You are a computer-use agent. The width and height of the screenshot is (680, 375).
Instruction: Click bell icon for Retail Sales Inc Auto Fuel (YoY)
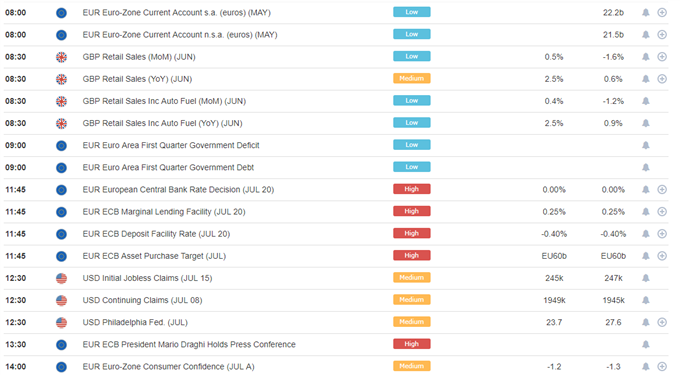tap(646, 123)
